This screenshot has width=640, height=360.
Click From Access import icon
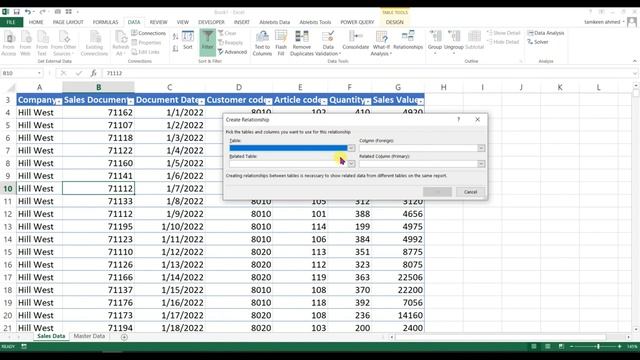click(9, 43)
